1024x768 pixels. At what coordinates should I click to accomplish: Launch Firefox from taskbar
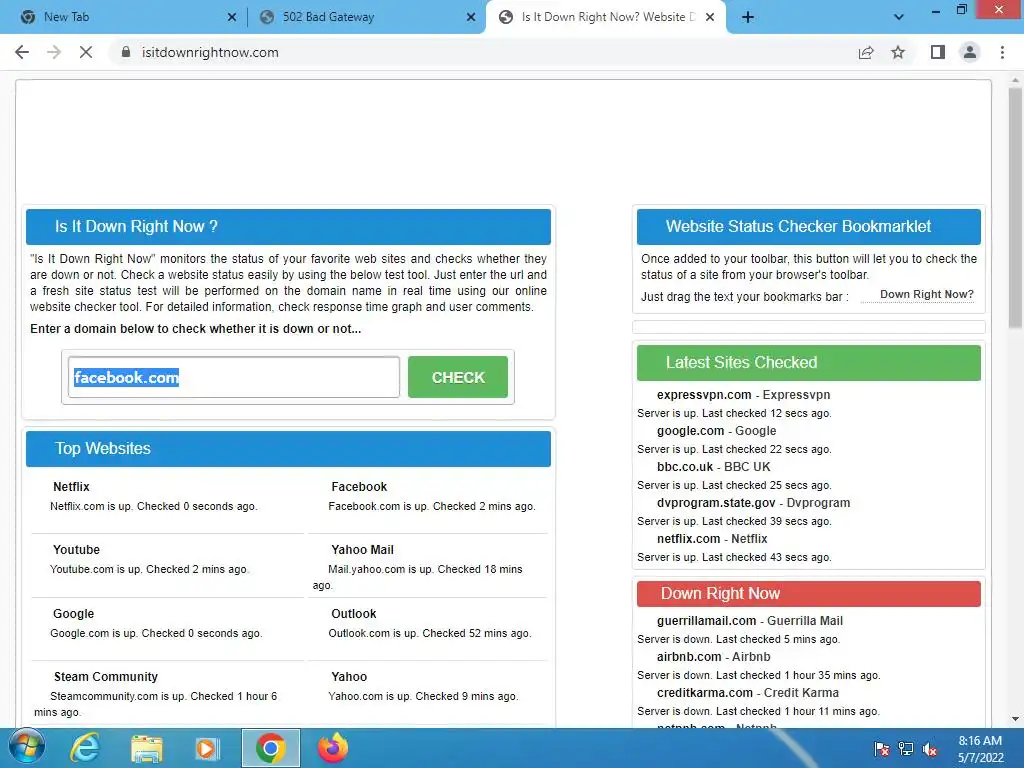(333, 748)
